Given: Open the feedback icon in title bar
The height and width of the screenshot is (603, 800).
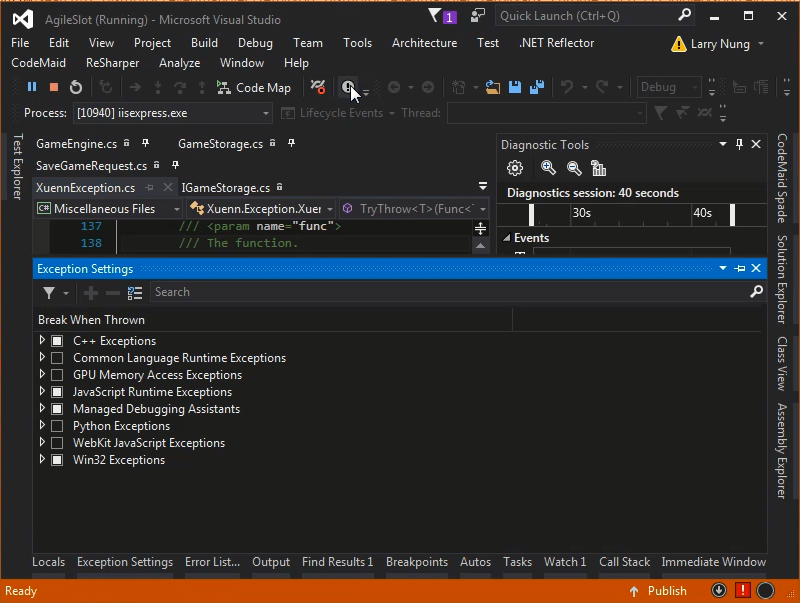Looking at the screenshot, I should (478, 16).
